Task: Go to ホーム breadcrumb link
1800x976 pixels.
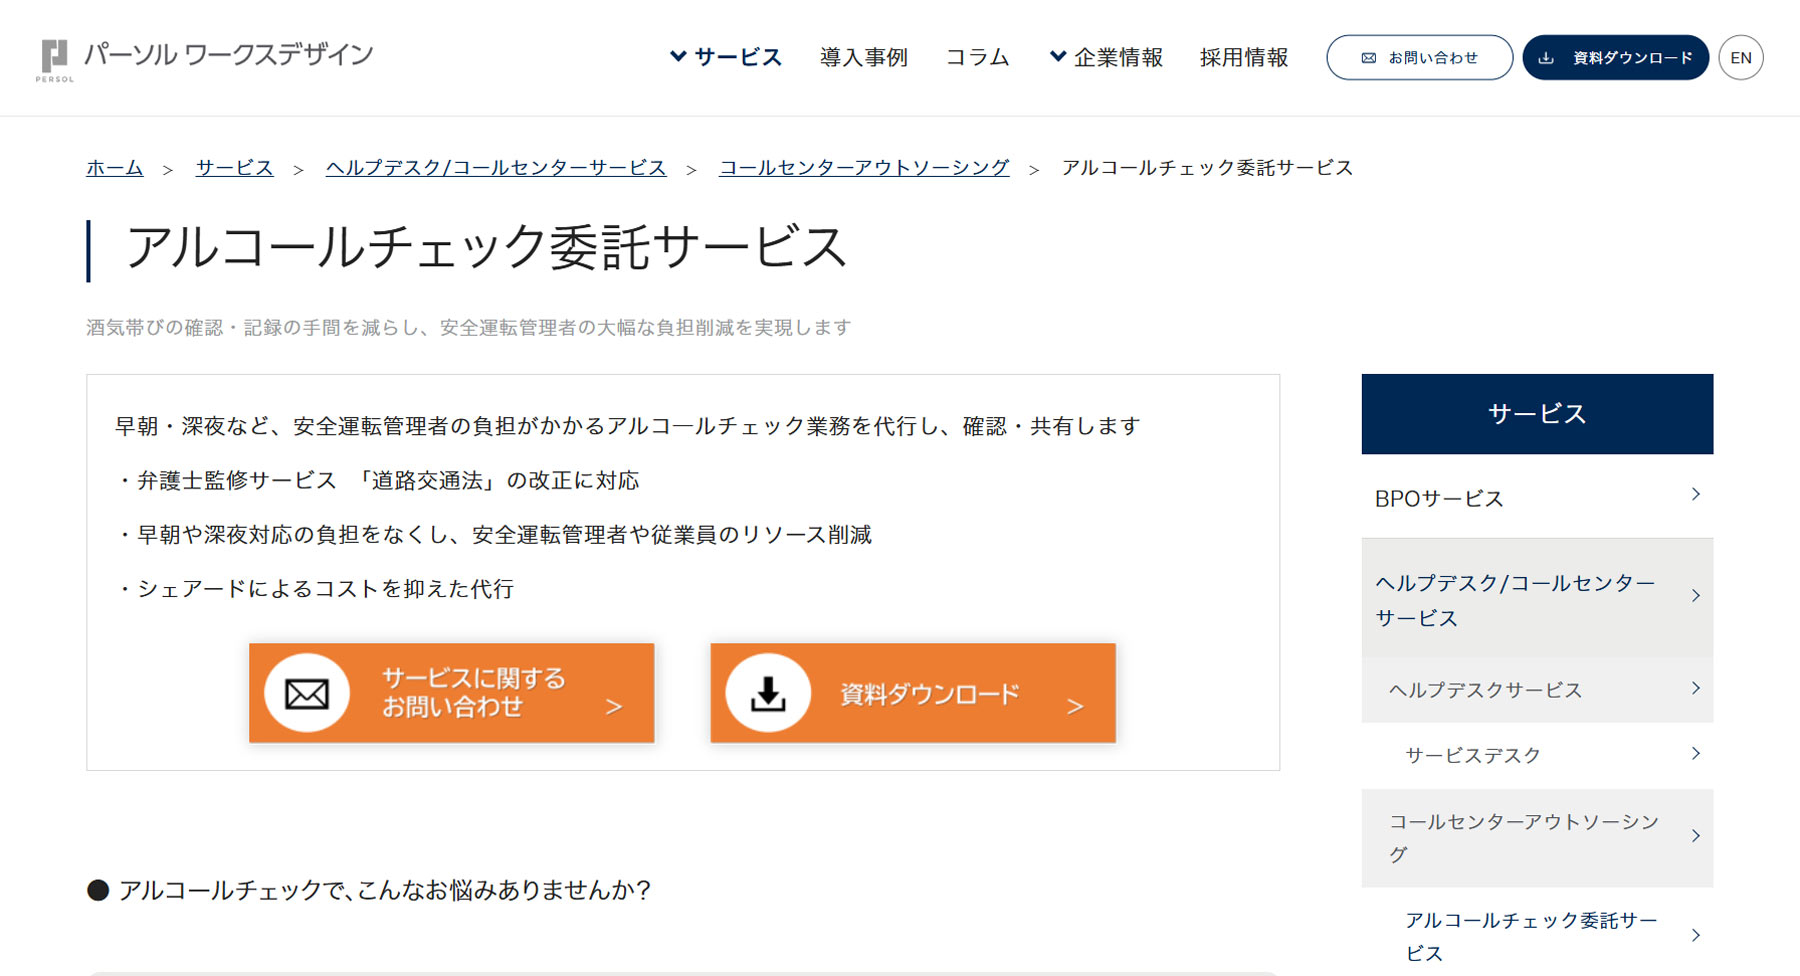Action: pos(115,168)
